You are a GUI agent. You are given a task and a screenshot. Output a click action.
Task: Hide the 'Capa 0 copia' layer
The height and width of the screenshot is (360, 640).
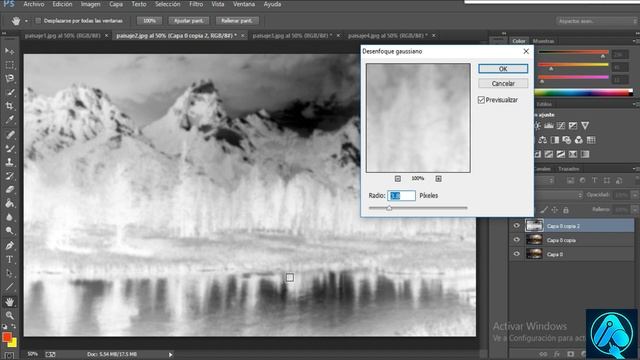(x=517, y=240)
